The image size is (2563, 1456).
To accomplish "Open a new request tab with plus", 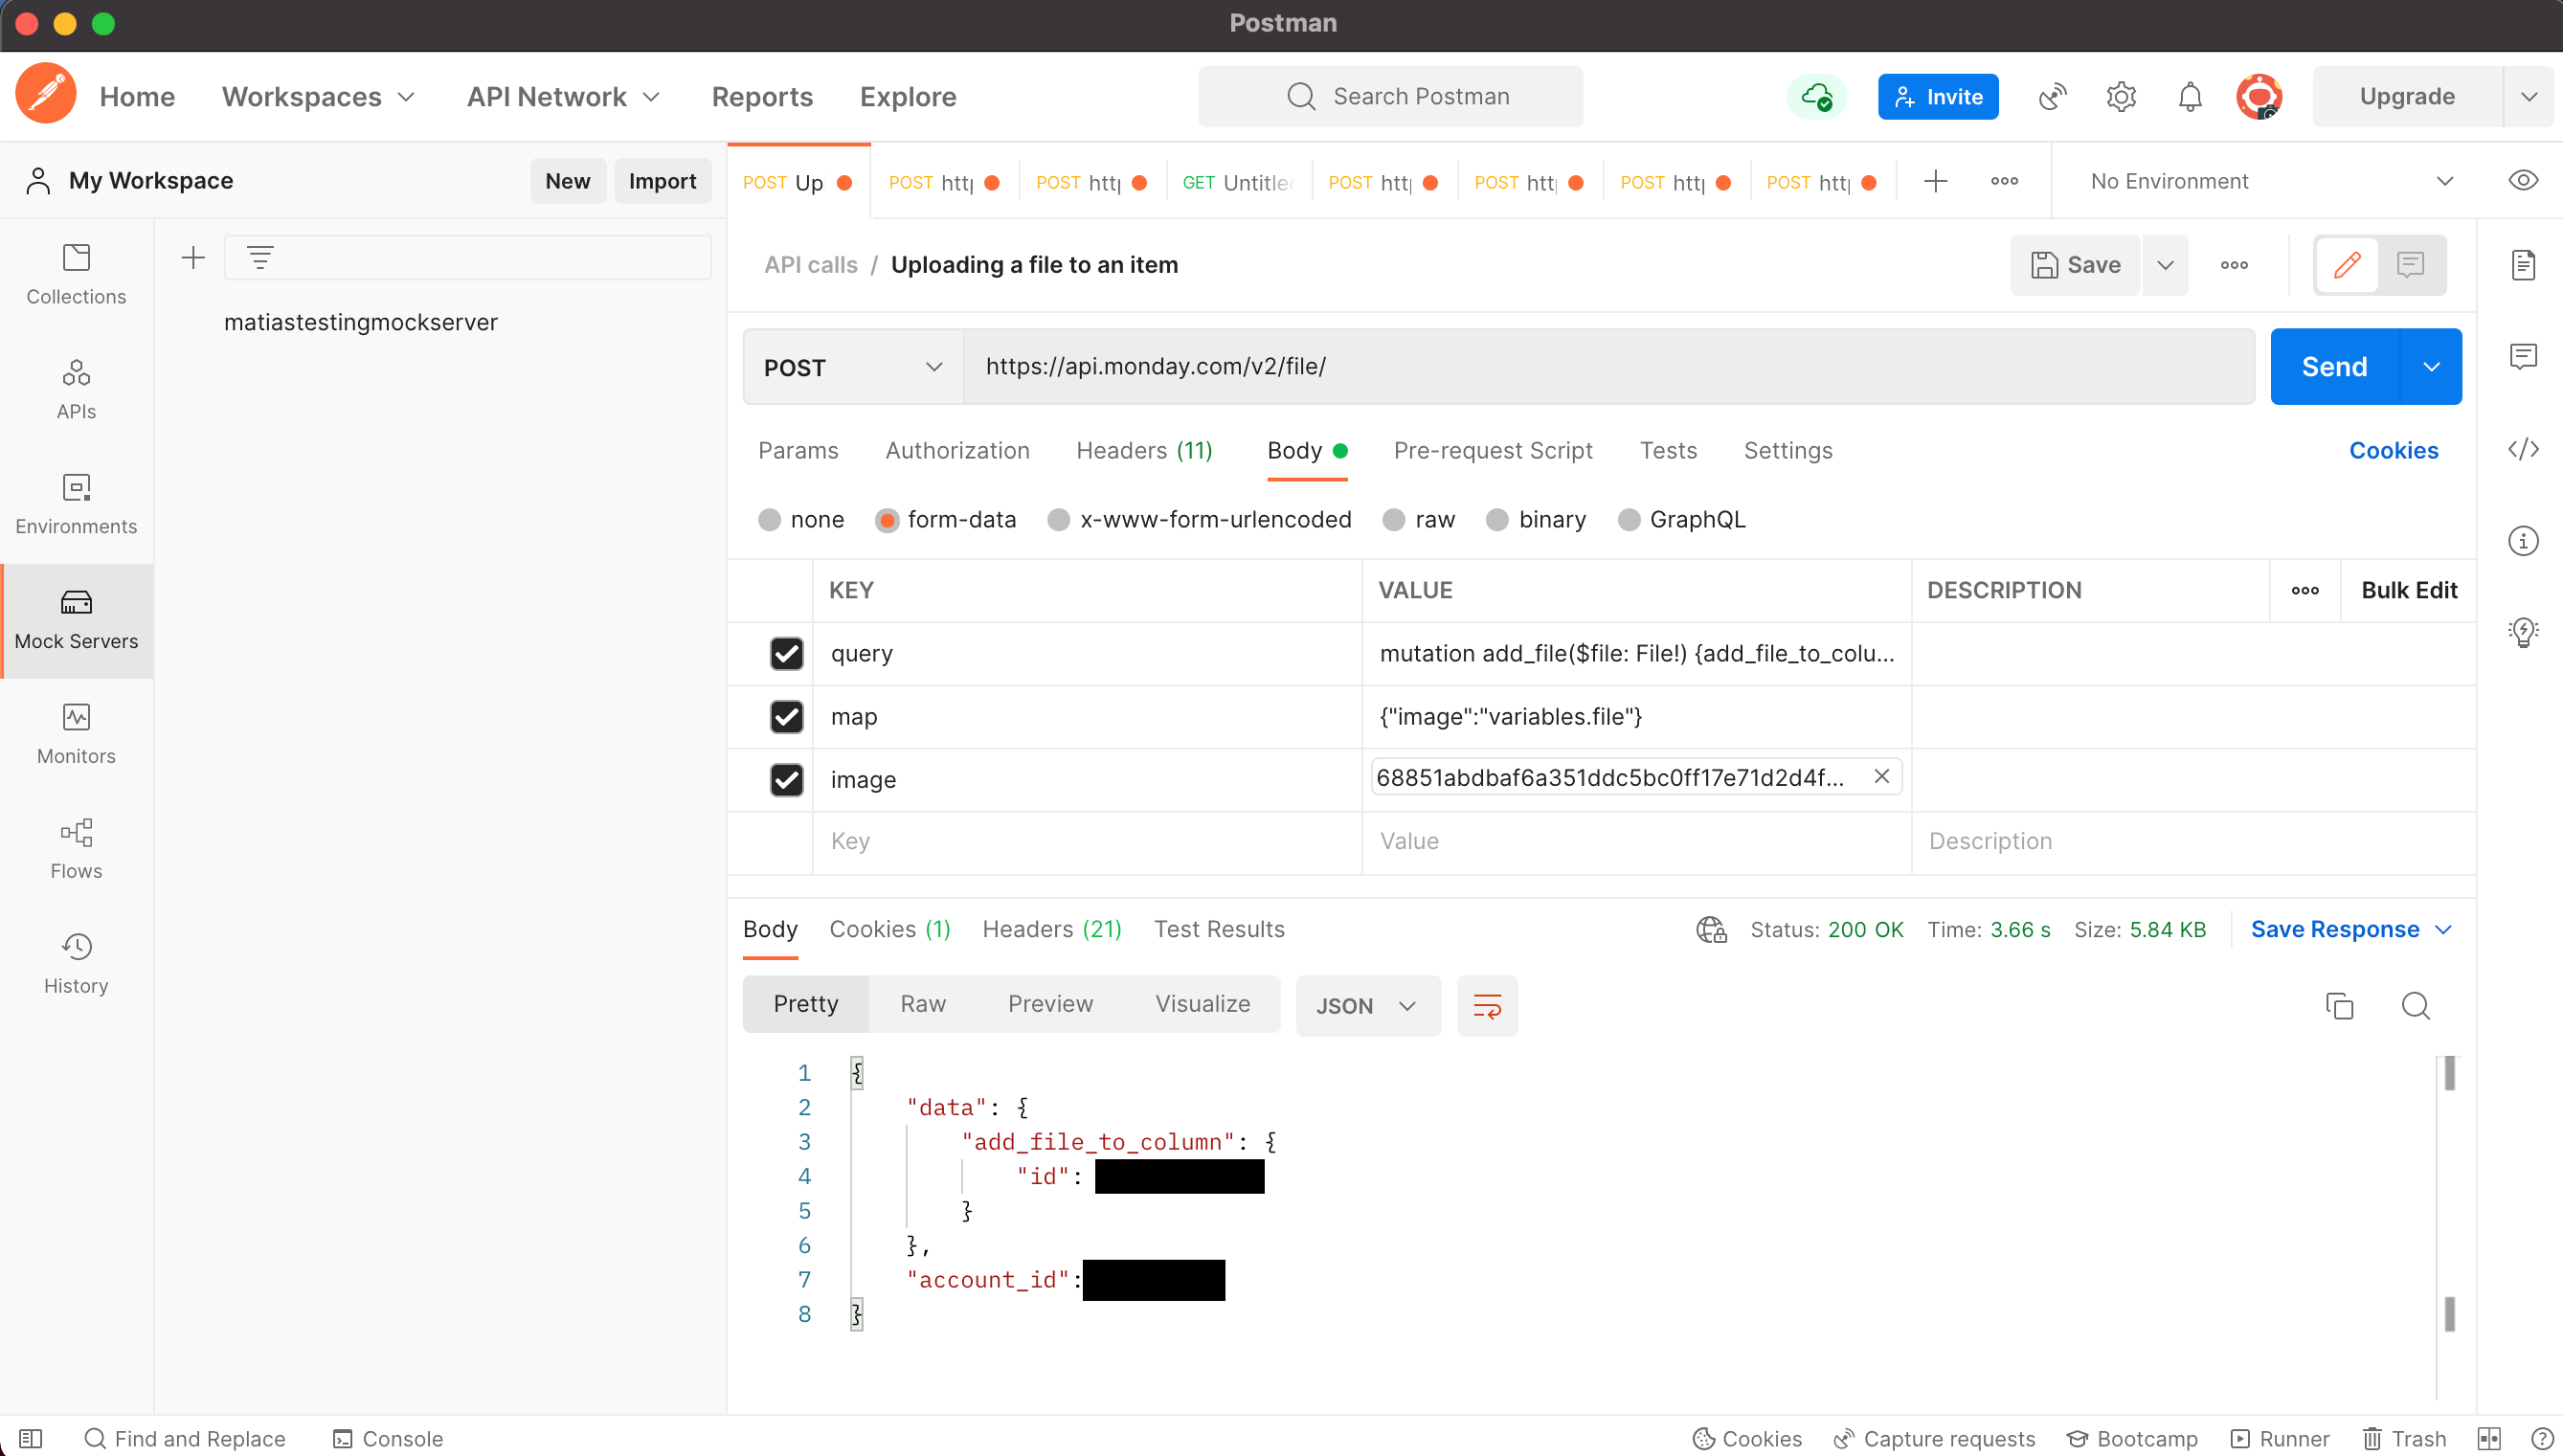I will click(x=1935, y=181).
